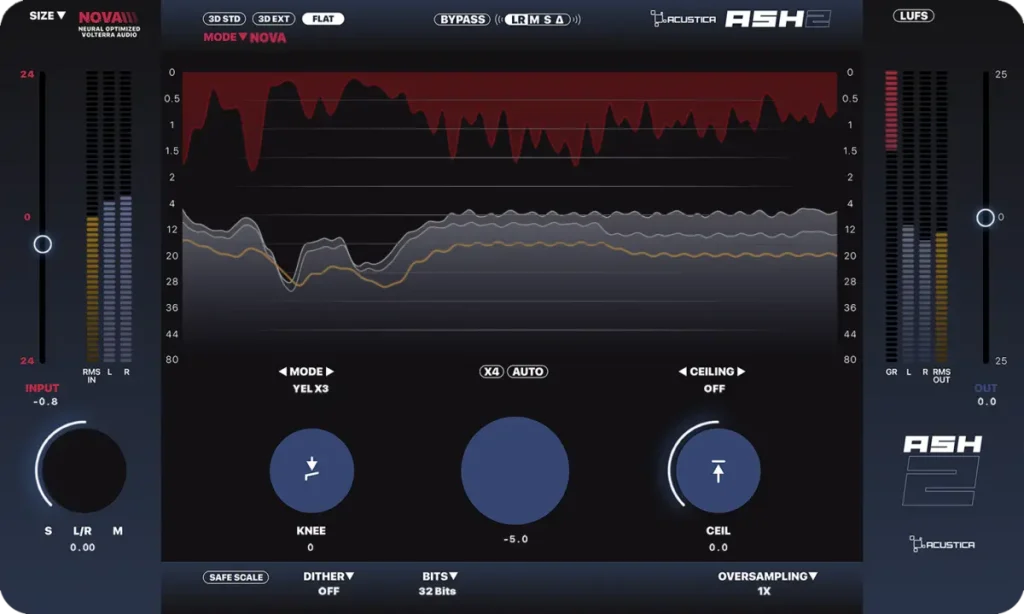The image size is (1024, 614).
Task: Open the MODE NOVA dropdown
Action: tap(245, 37)
